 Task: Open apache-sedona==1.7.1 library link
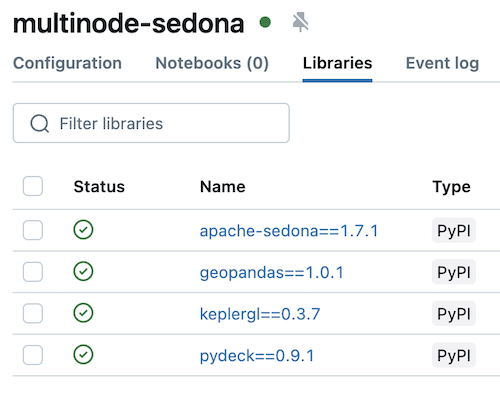click(289, 231)
